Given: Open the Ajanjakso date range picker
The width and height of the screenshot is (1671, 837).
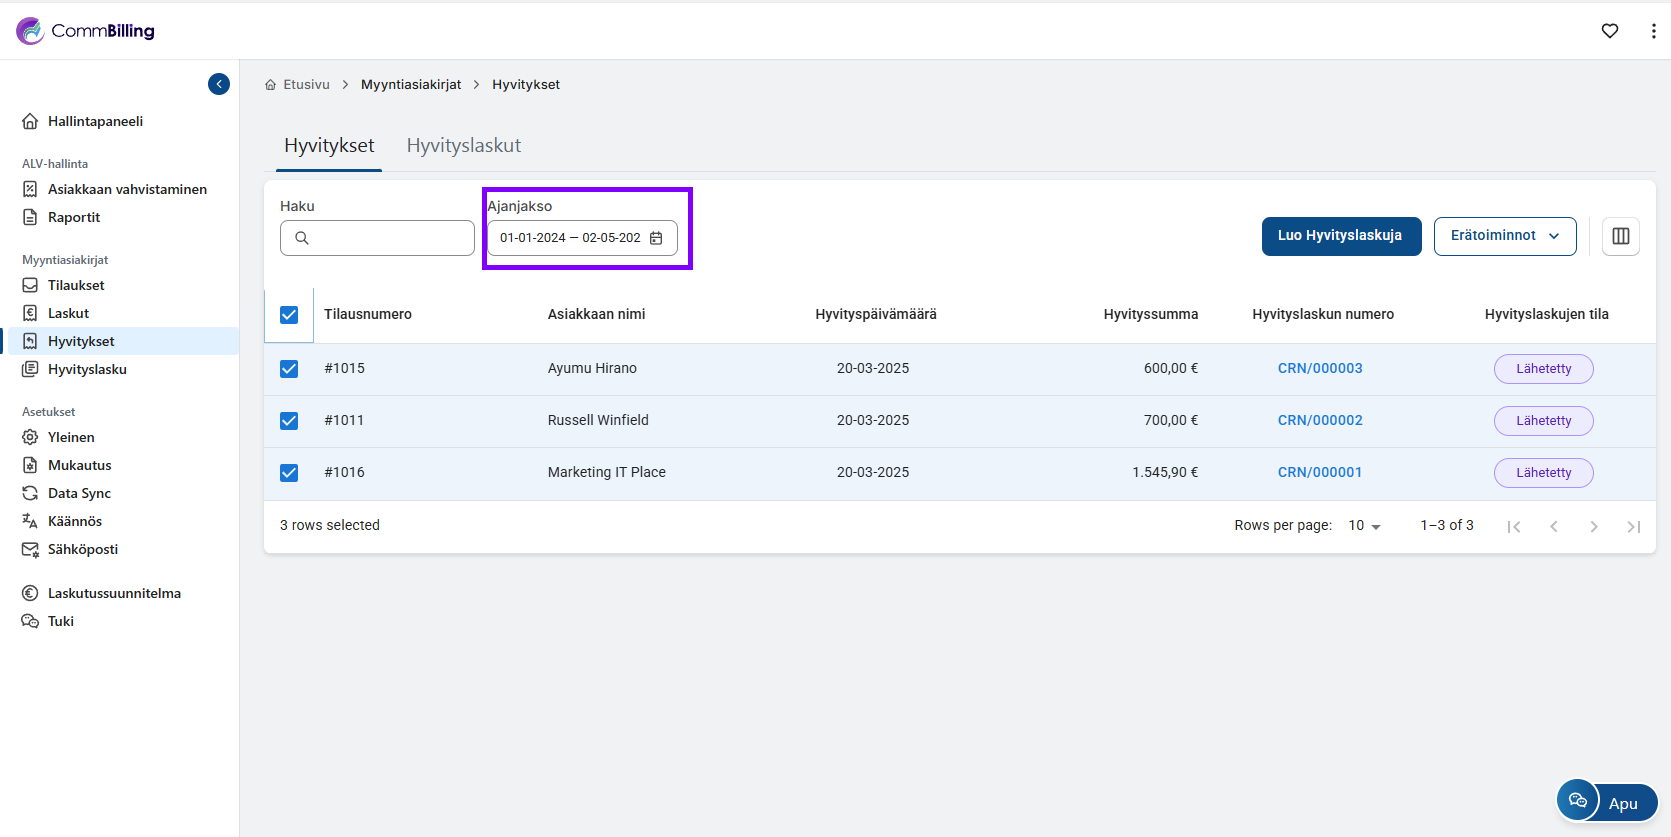Looking at the screenshot, I should pyautogui.click(x=570, y=238).
